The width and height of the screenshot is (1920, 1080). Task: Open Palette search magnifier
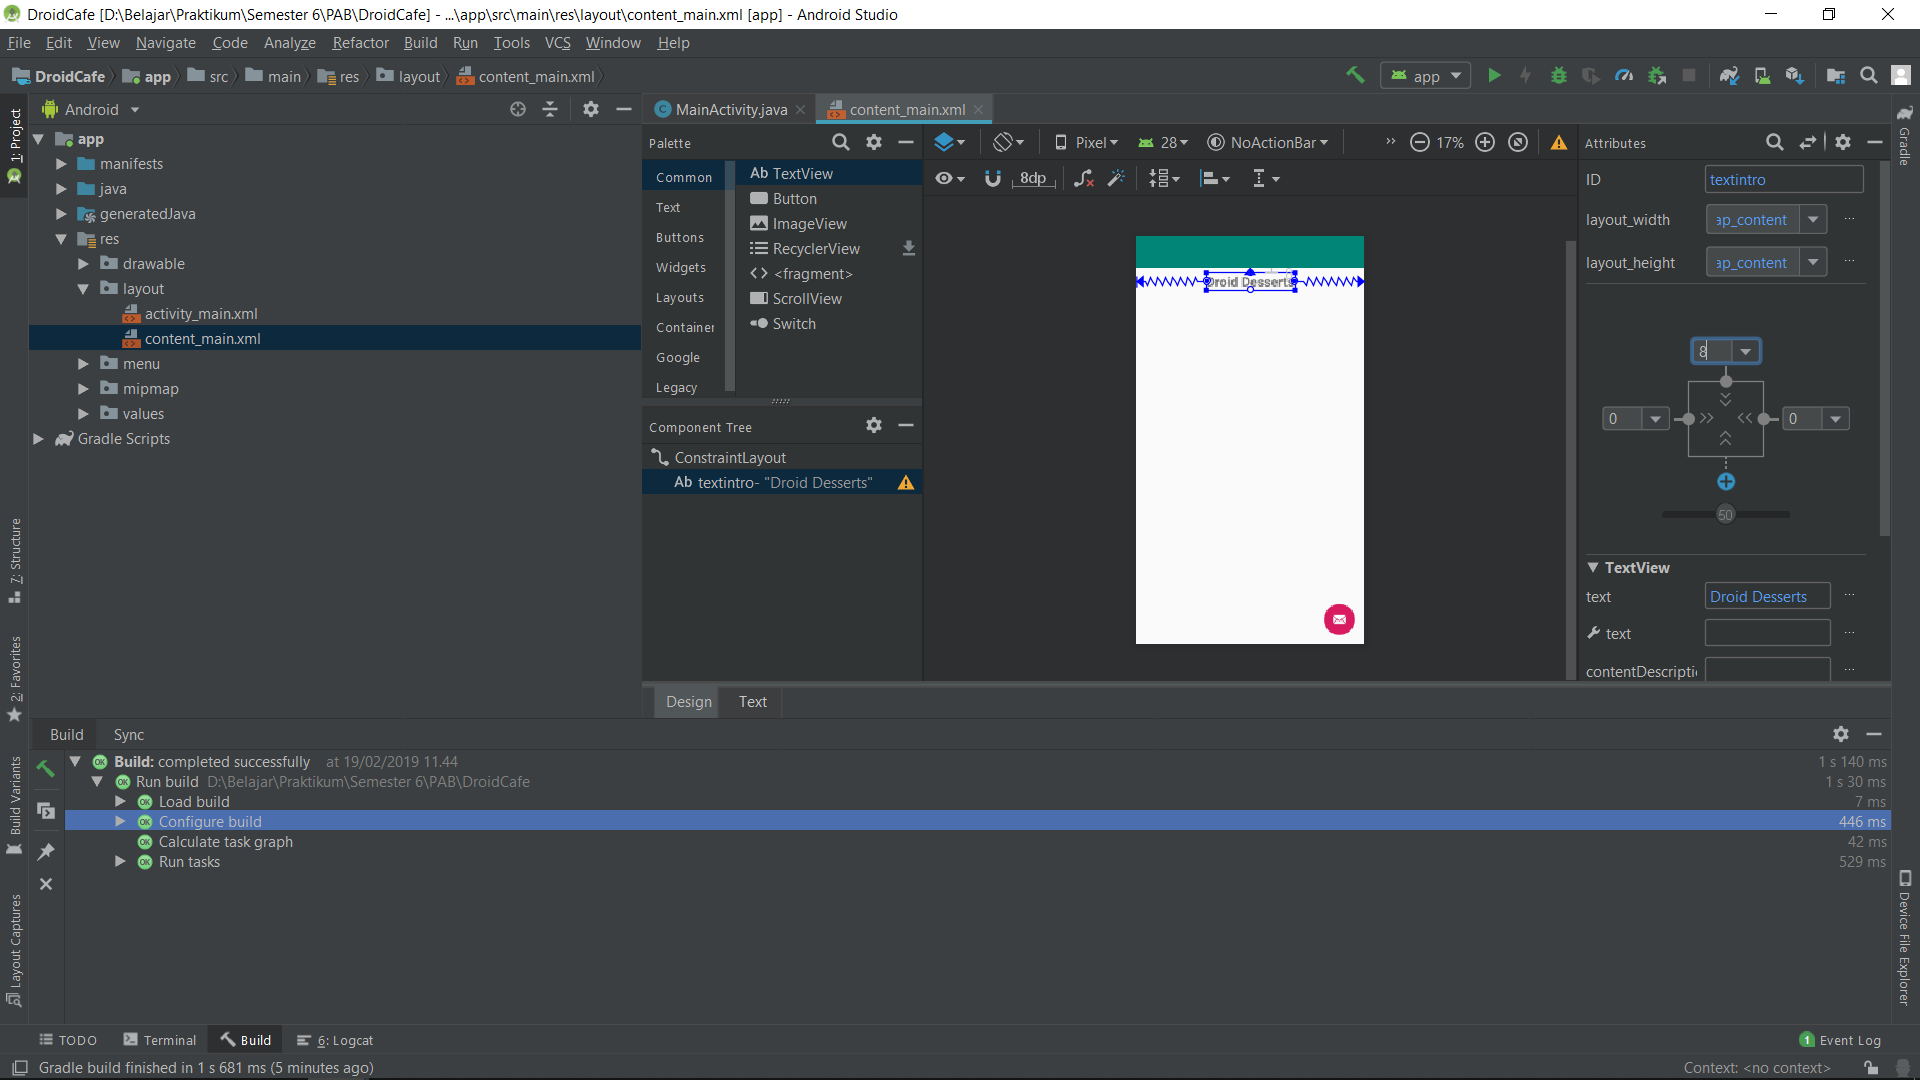841,143
